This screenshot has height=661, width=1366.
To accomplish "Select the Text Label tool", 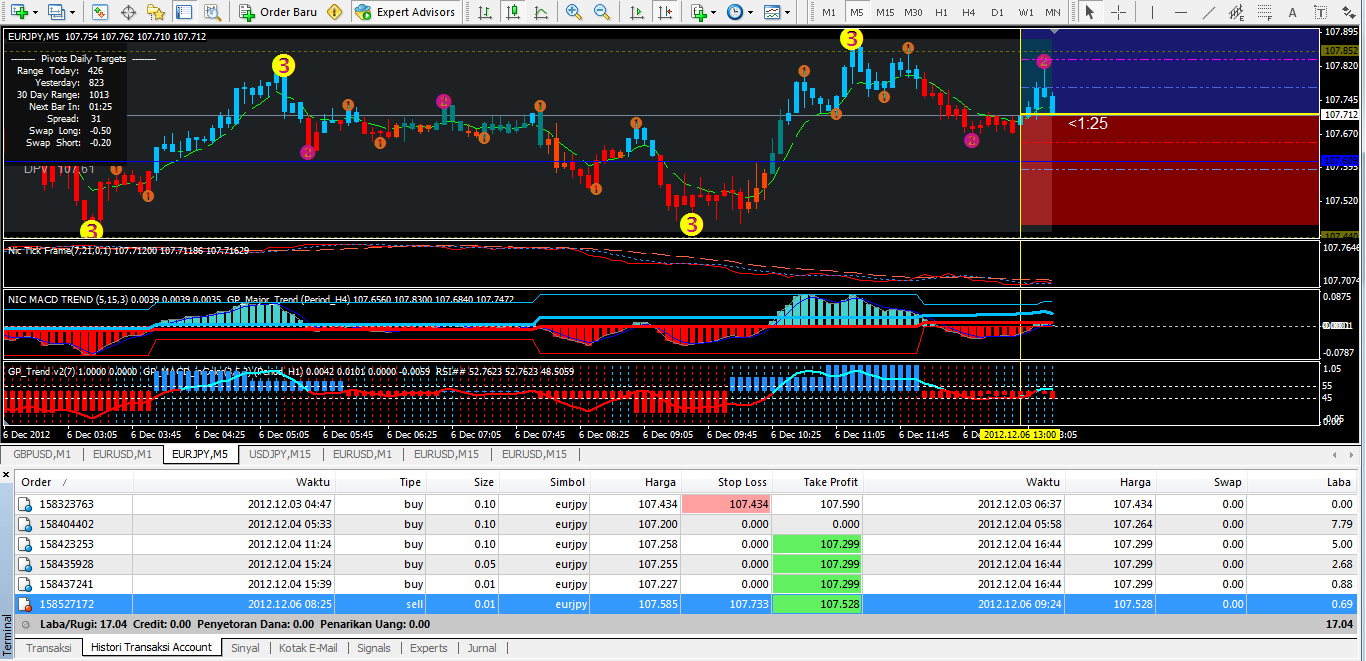I will tap(1322, 12).
